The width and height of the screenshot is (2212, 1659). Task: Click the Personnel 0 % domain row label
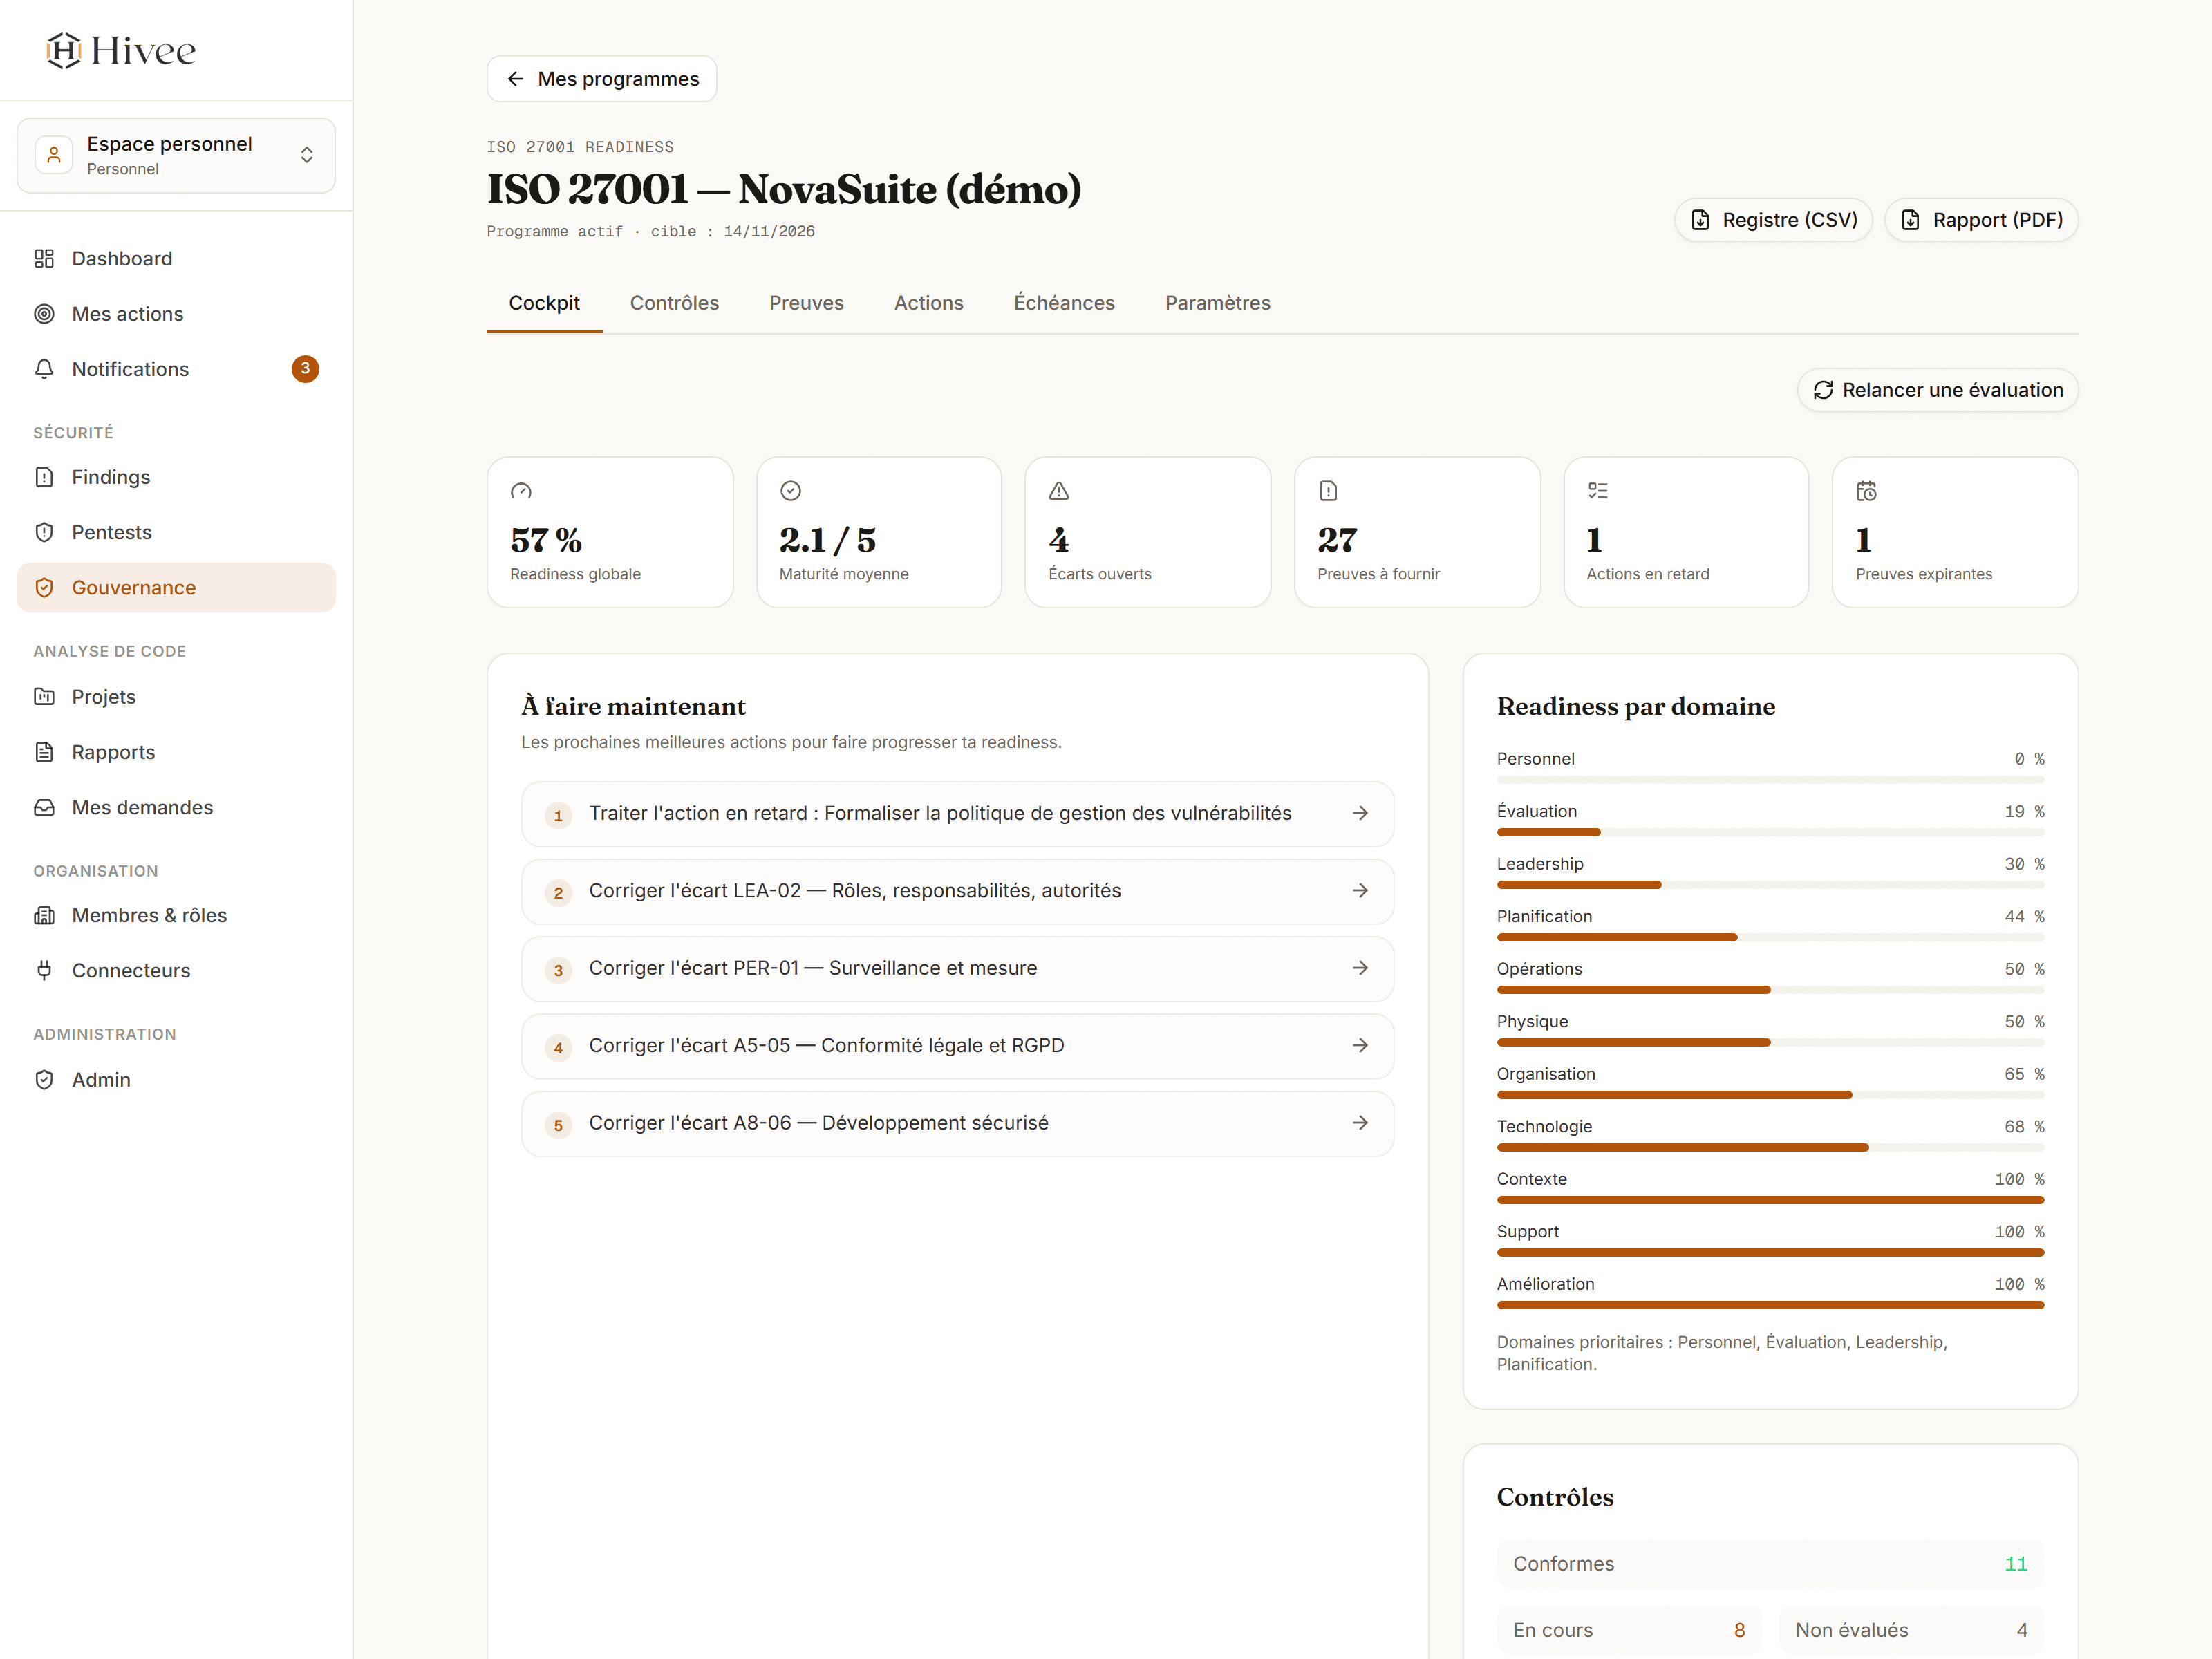click(1535, 759)
